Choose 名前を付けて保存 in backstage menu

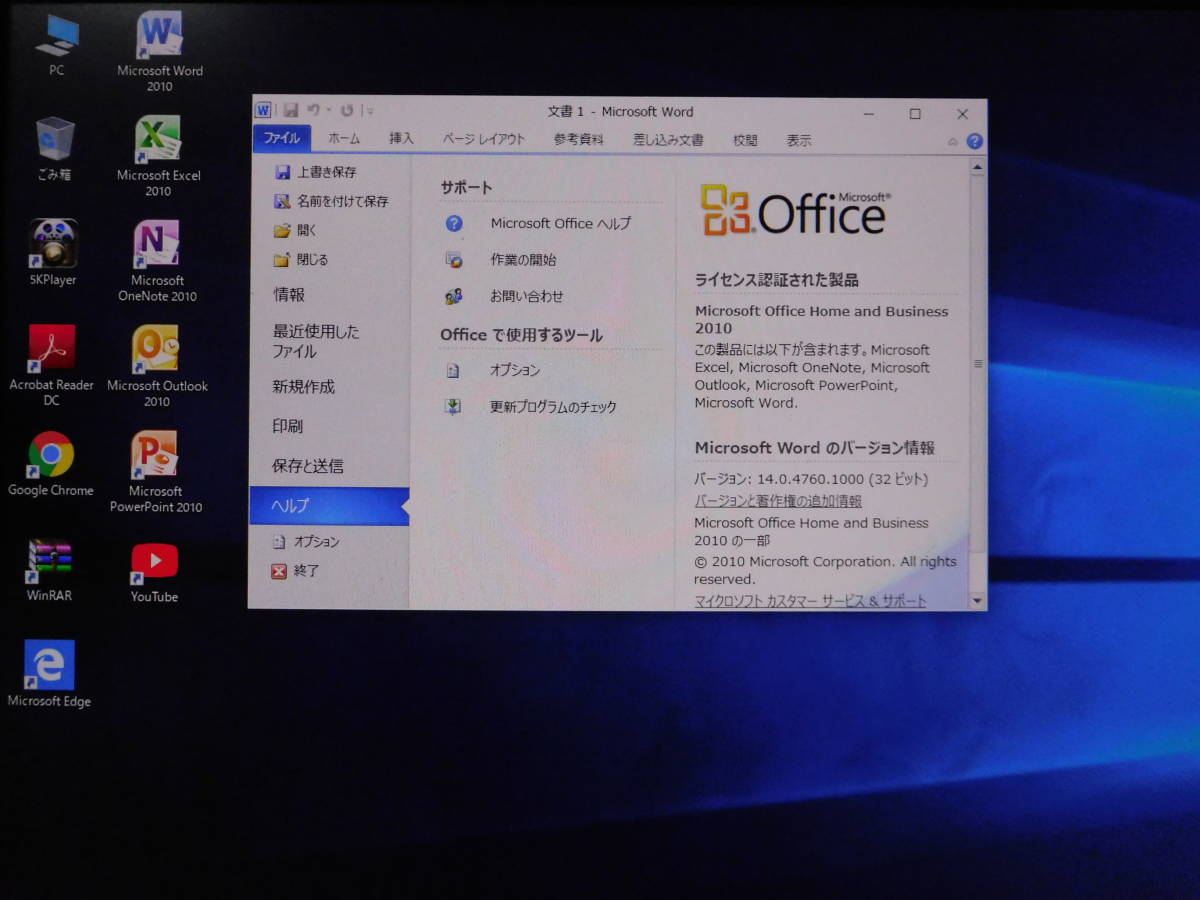tap(331, 201)
